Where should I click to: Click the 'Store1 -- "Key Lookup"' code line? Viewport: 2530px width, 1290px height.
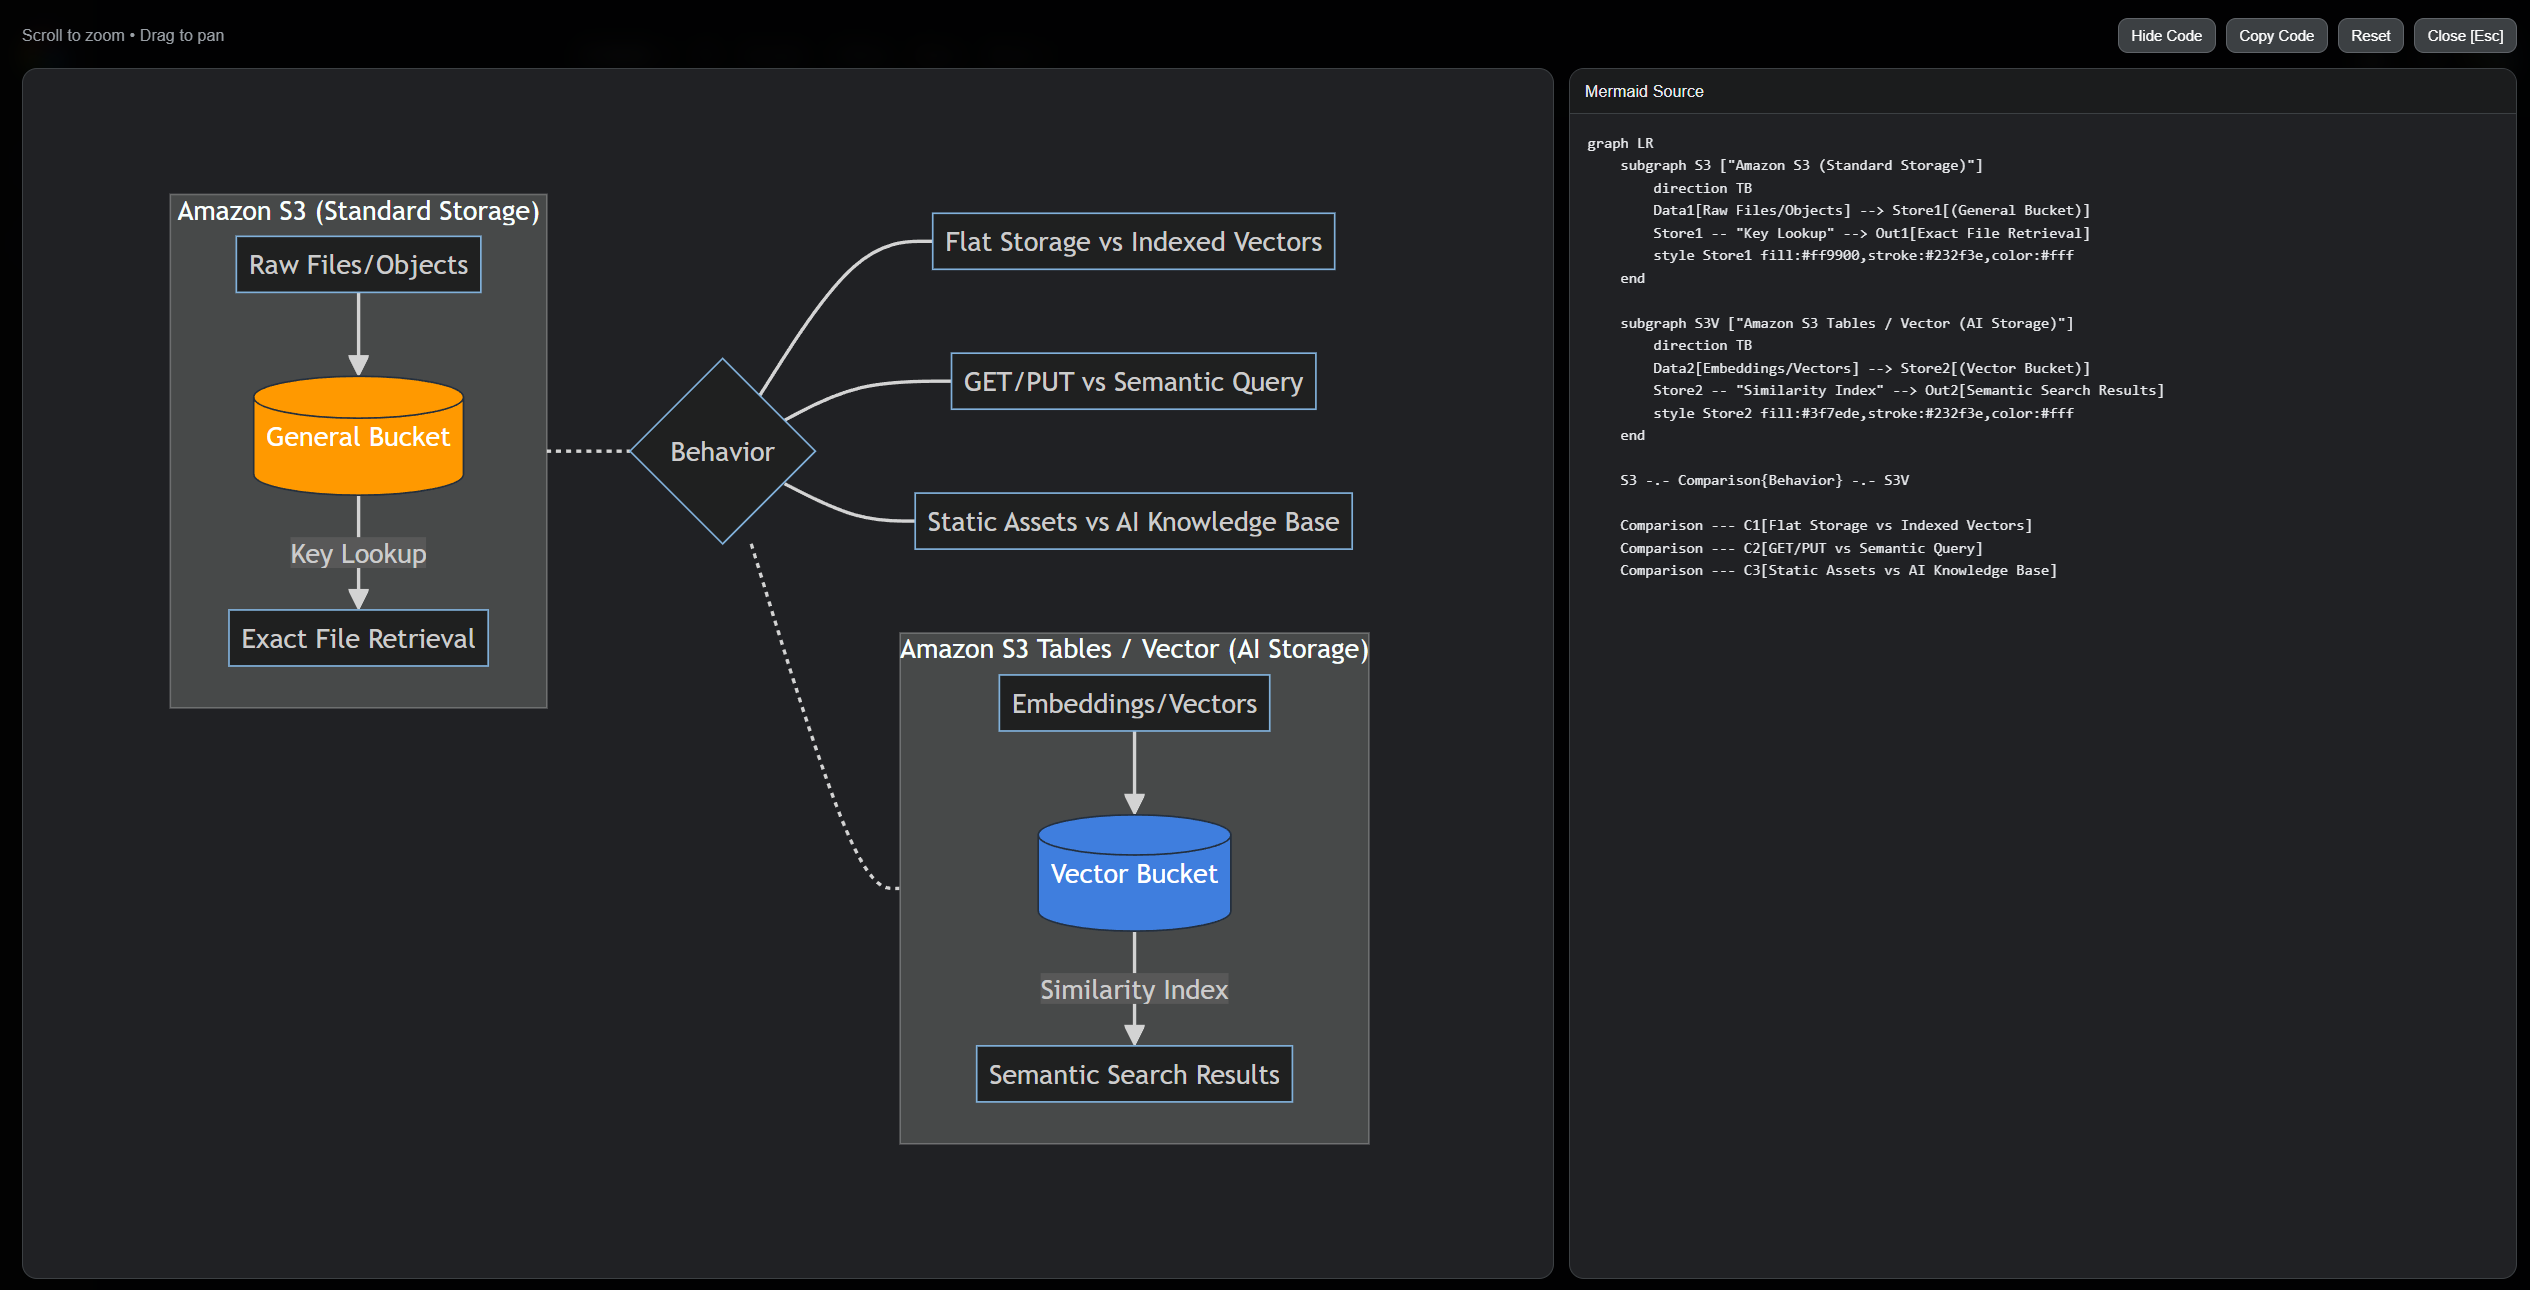click(1871, 233)
